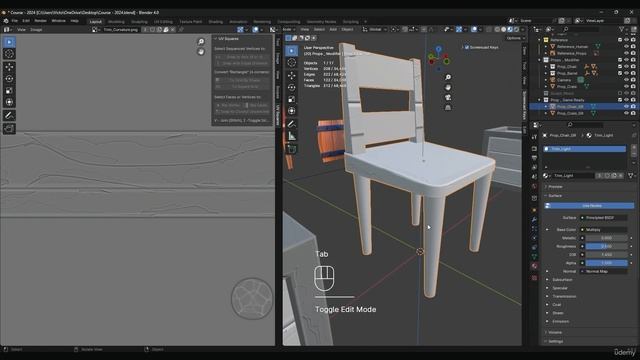Click the zoom magnifier in the UV editor
Viewport: 640px width, 360px height.
point(201,42)
